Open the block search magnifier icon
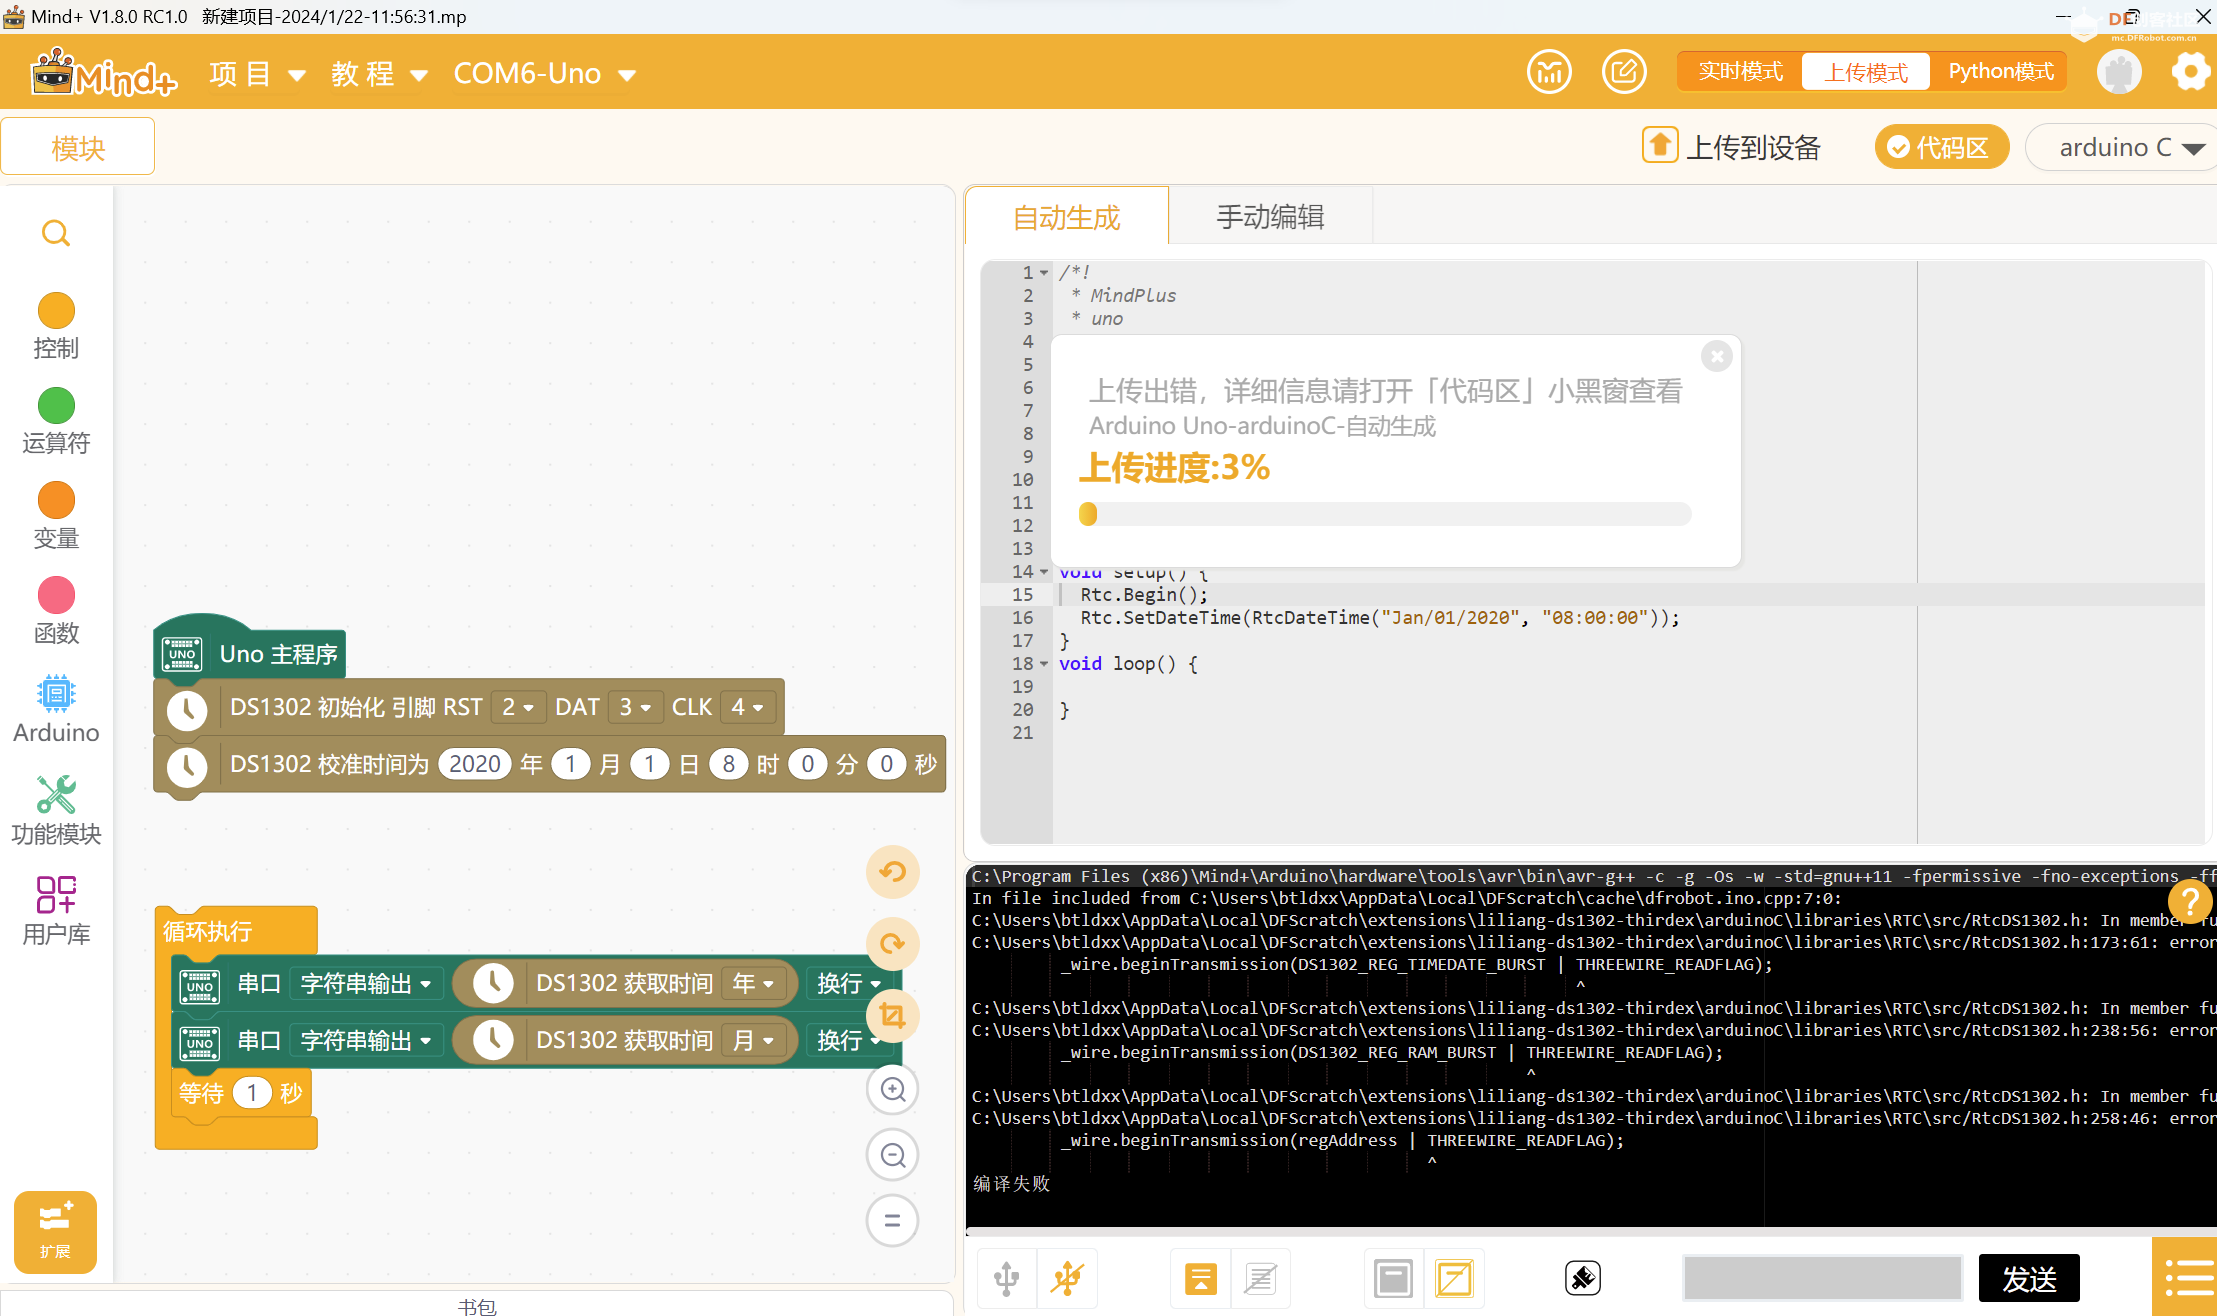2217x1316 pixels. [56, 233]
